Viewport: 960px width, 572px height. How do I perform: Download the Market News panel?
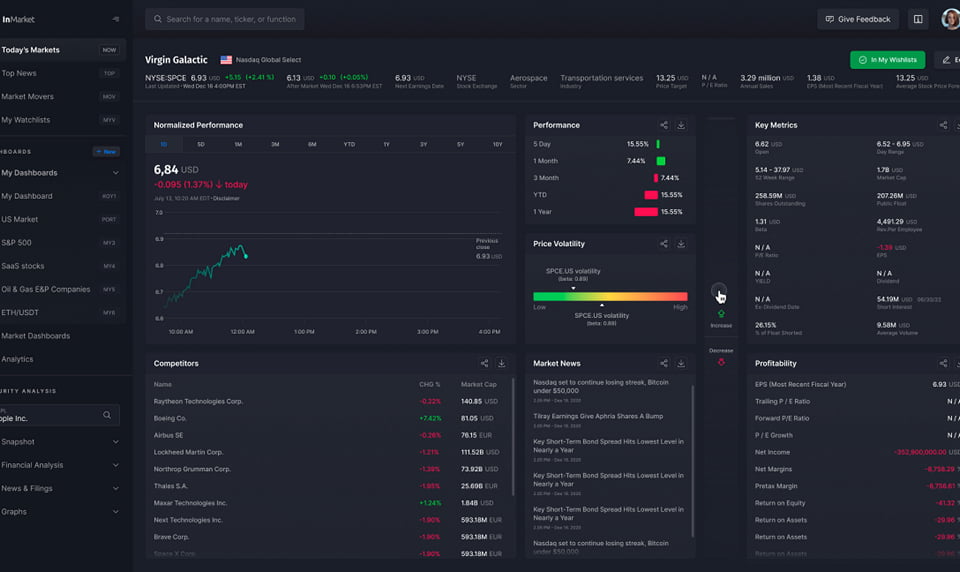681,363
